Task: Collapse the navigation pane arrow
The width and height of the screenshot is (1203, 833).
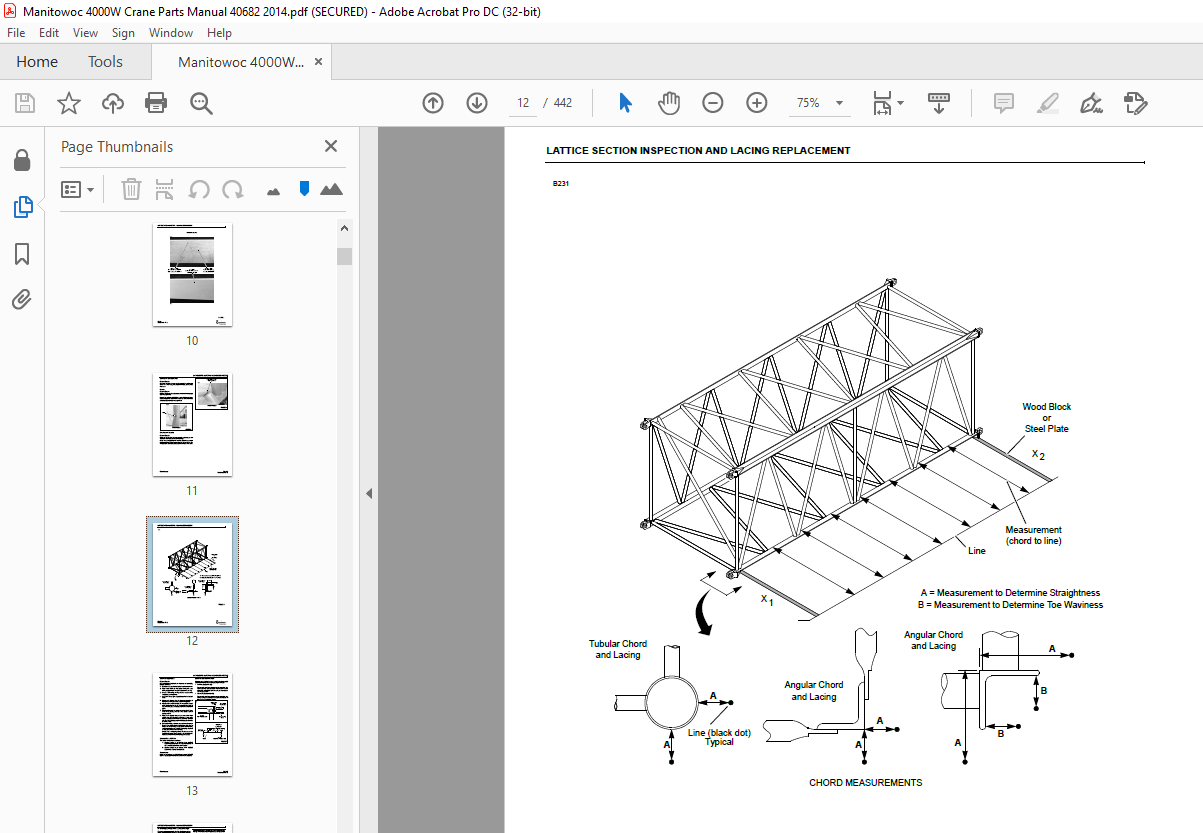Action: pos(368,493)
